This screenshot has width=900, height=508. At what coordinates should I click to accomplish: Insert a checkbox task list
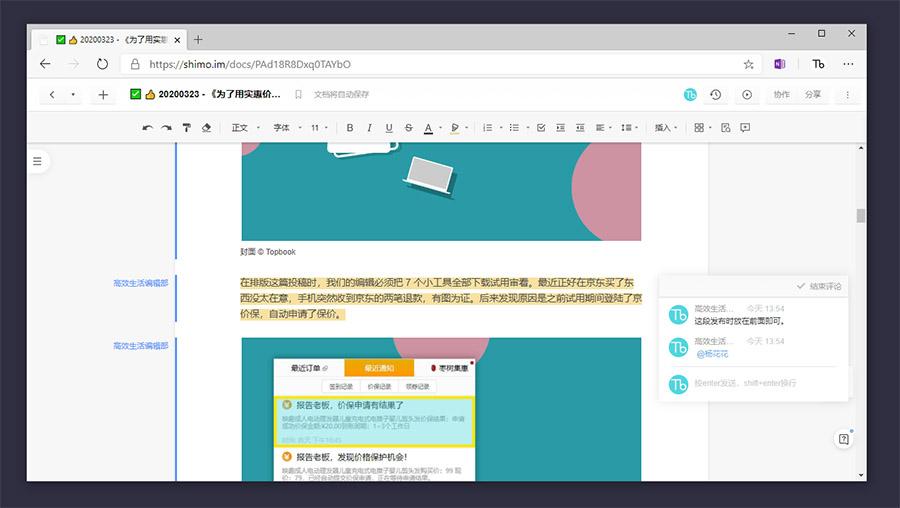click(x=541, y=128)
